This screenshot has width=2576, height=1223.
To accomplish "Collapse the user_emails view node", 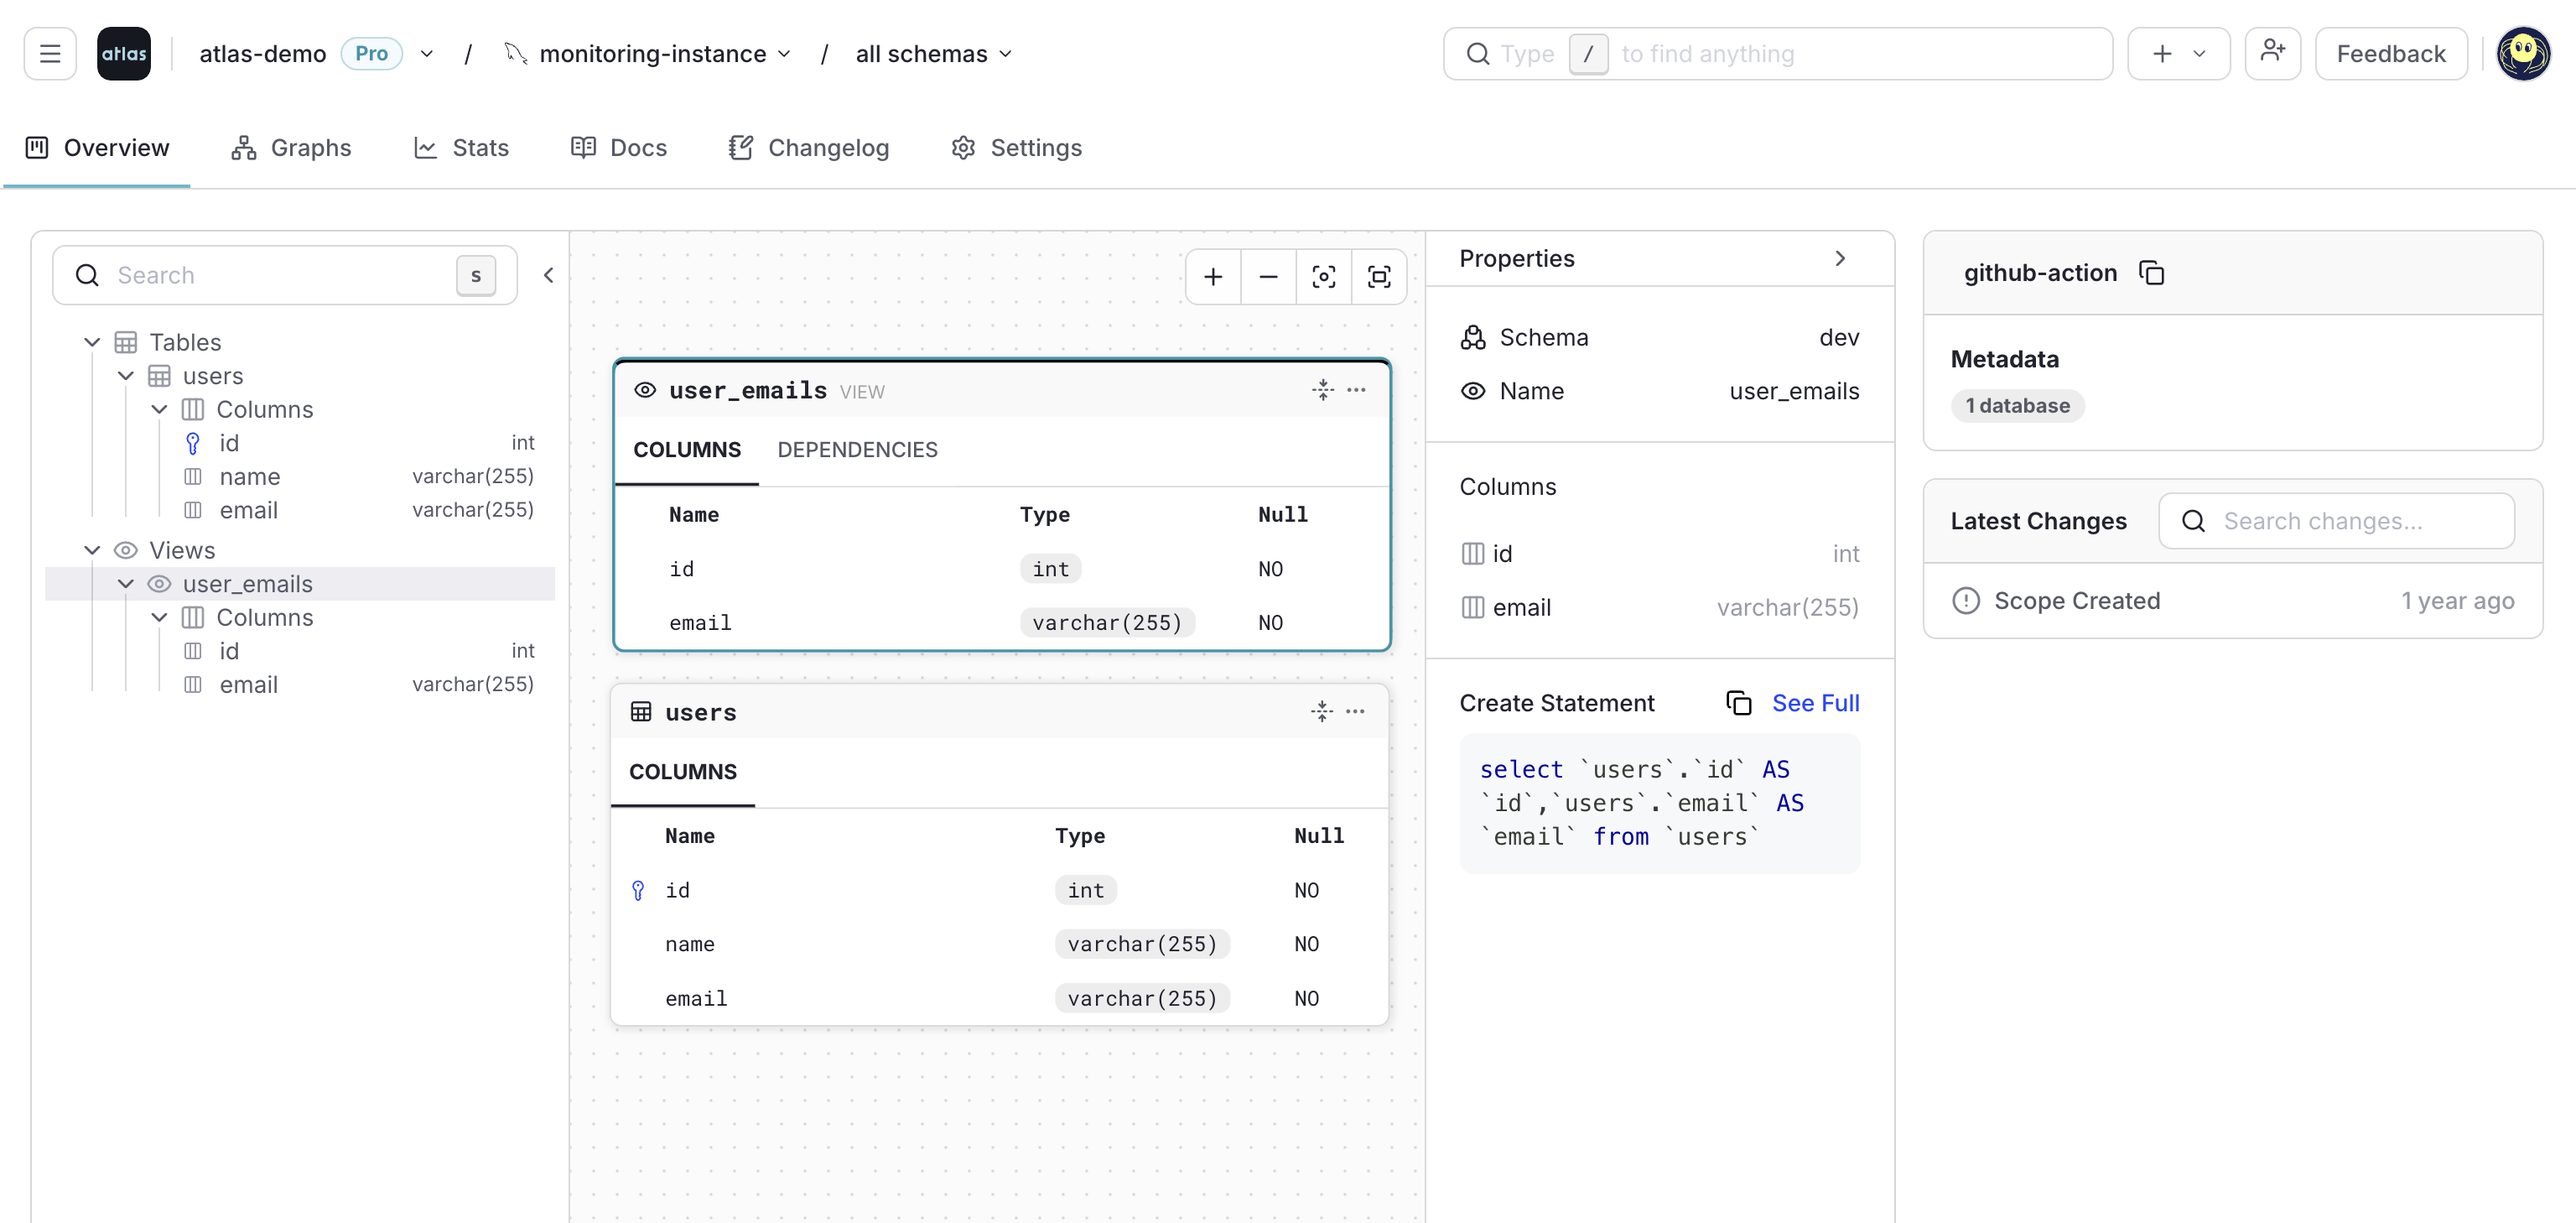I will [126, 584].
